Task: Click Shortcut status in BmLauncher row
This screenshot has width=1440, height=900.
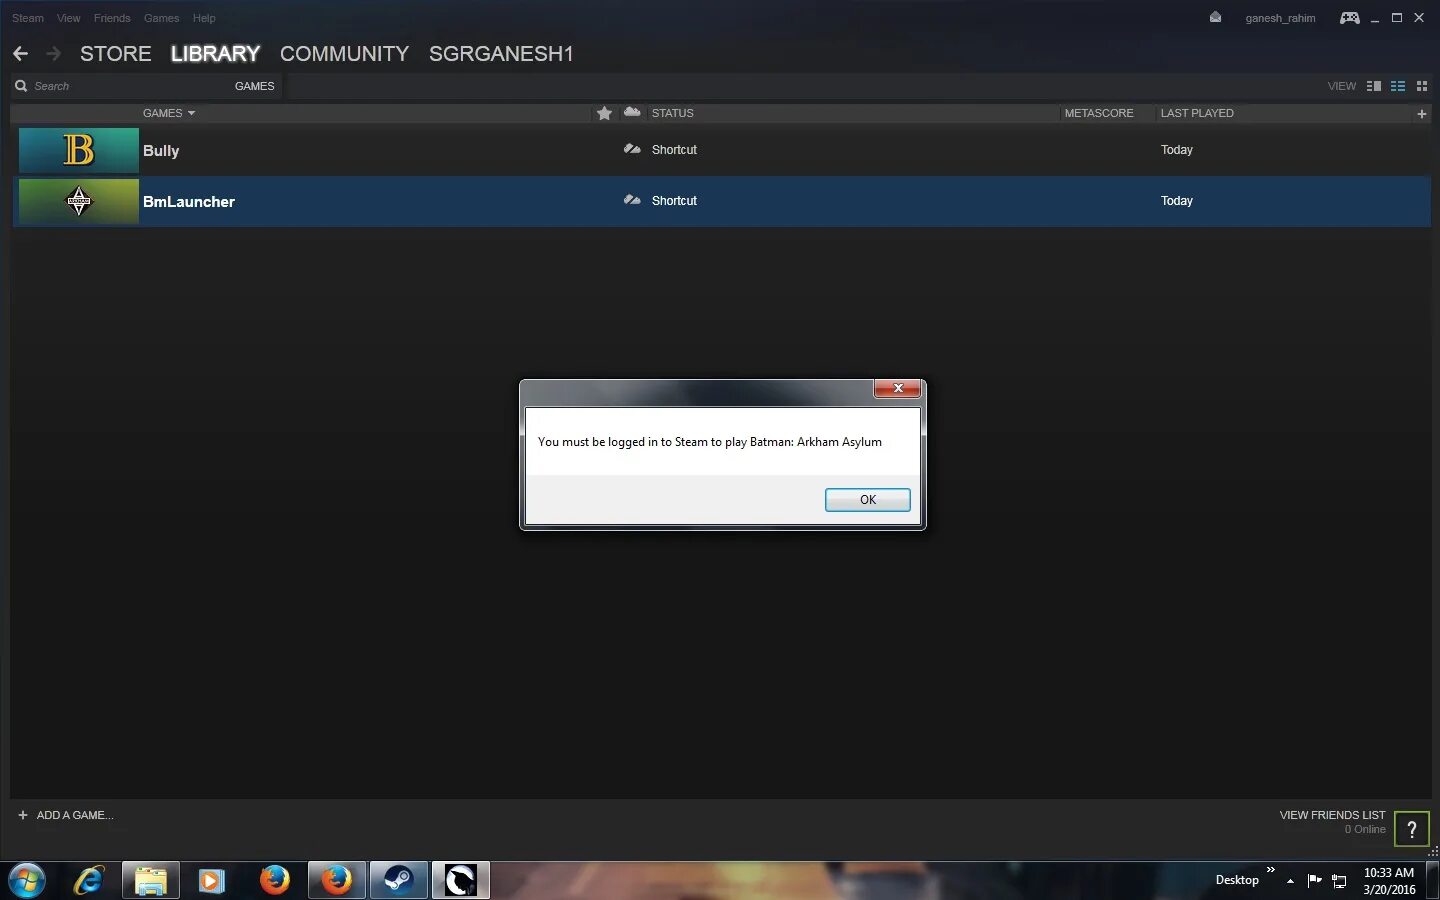Action: tap(674, 200)
